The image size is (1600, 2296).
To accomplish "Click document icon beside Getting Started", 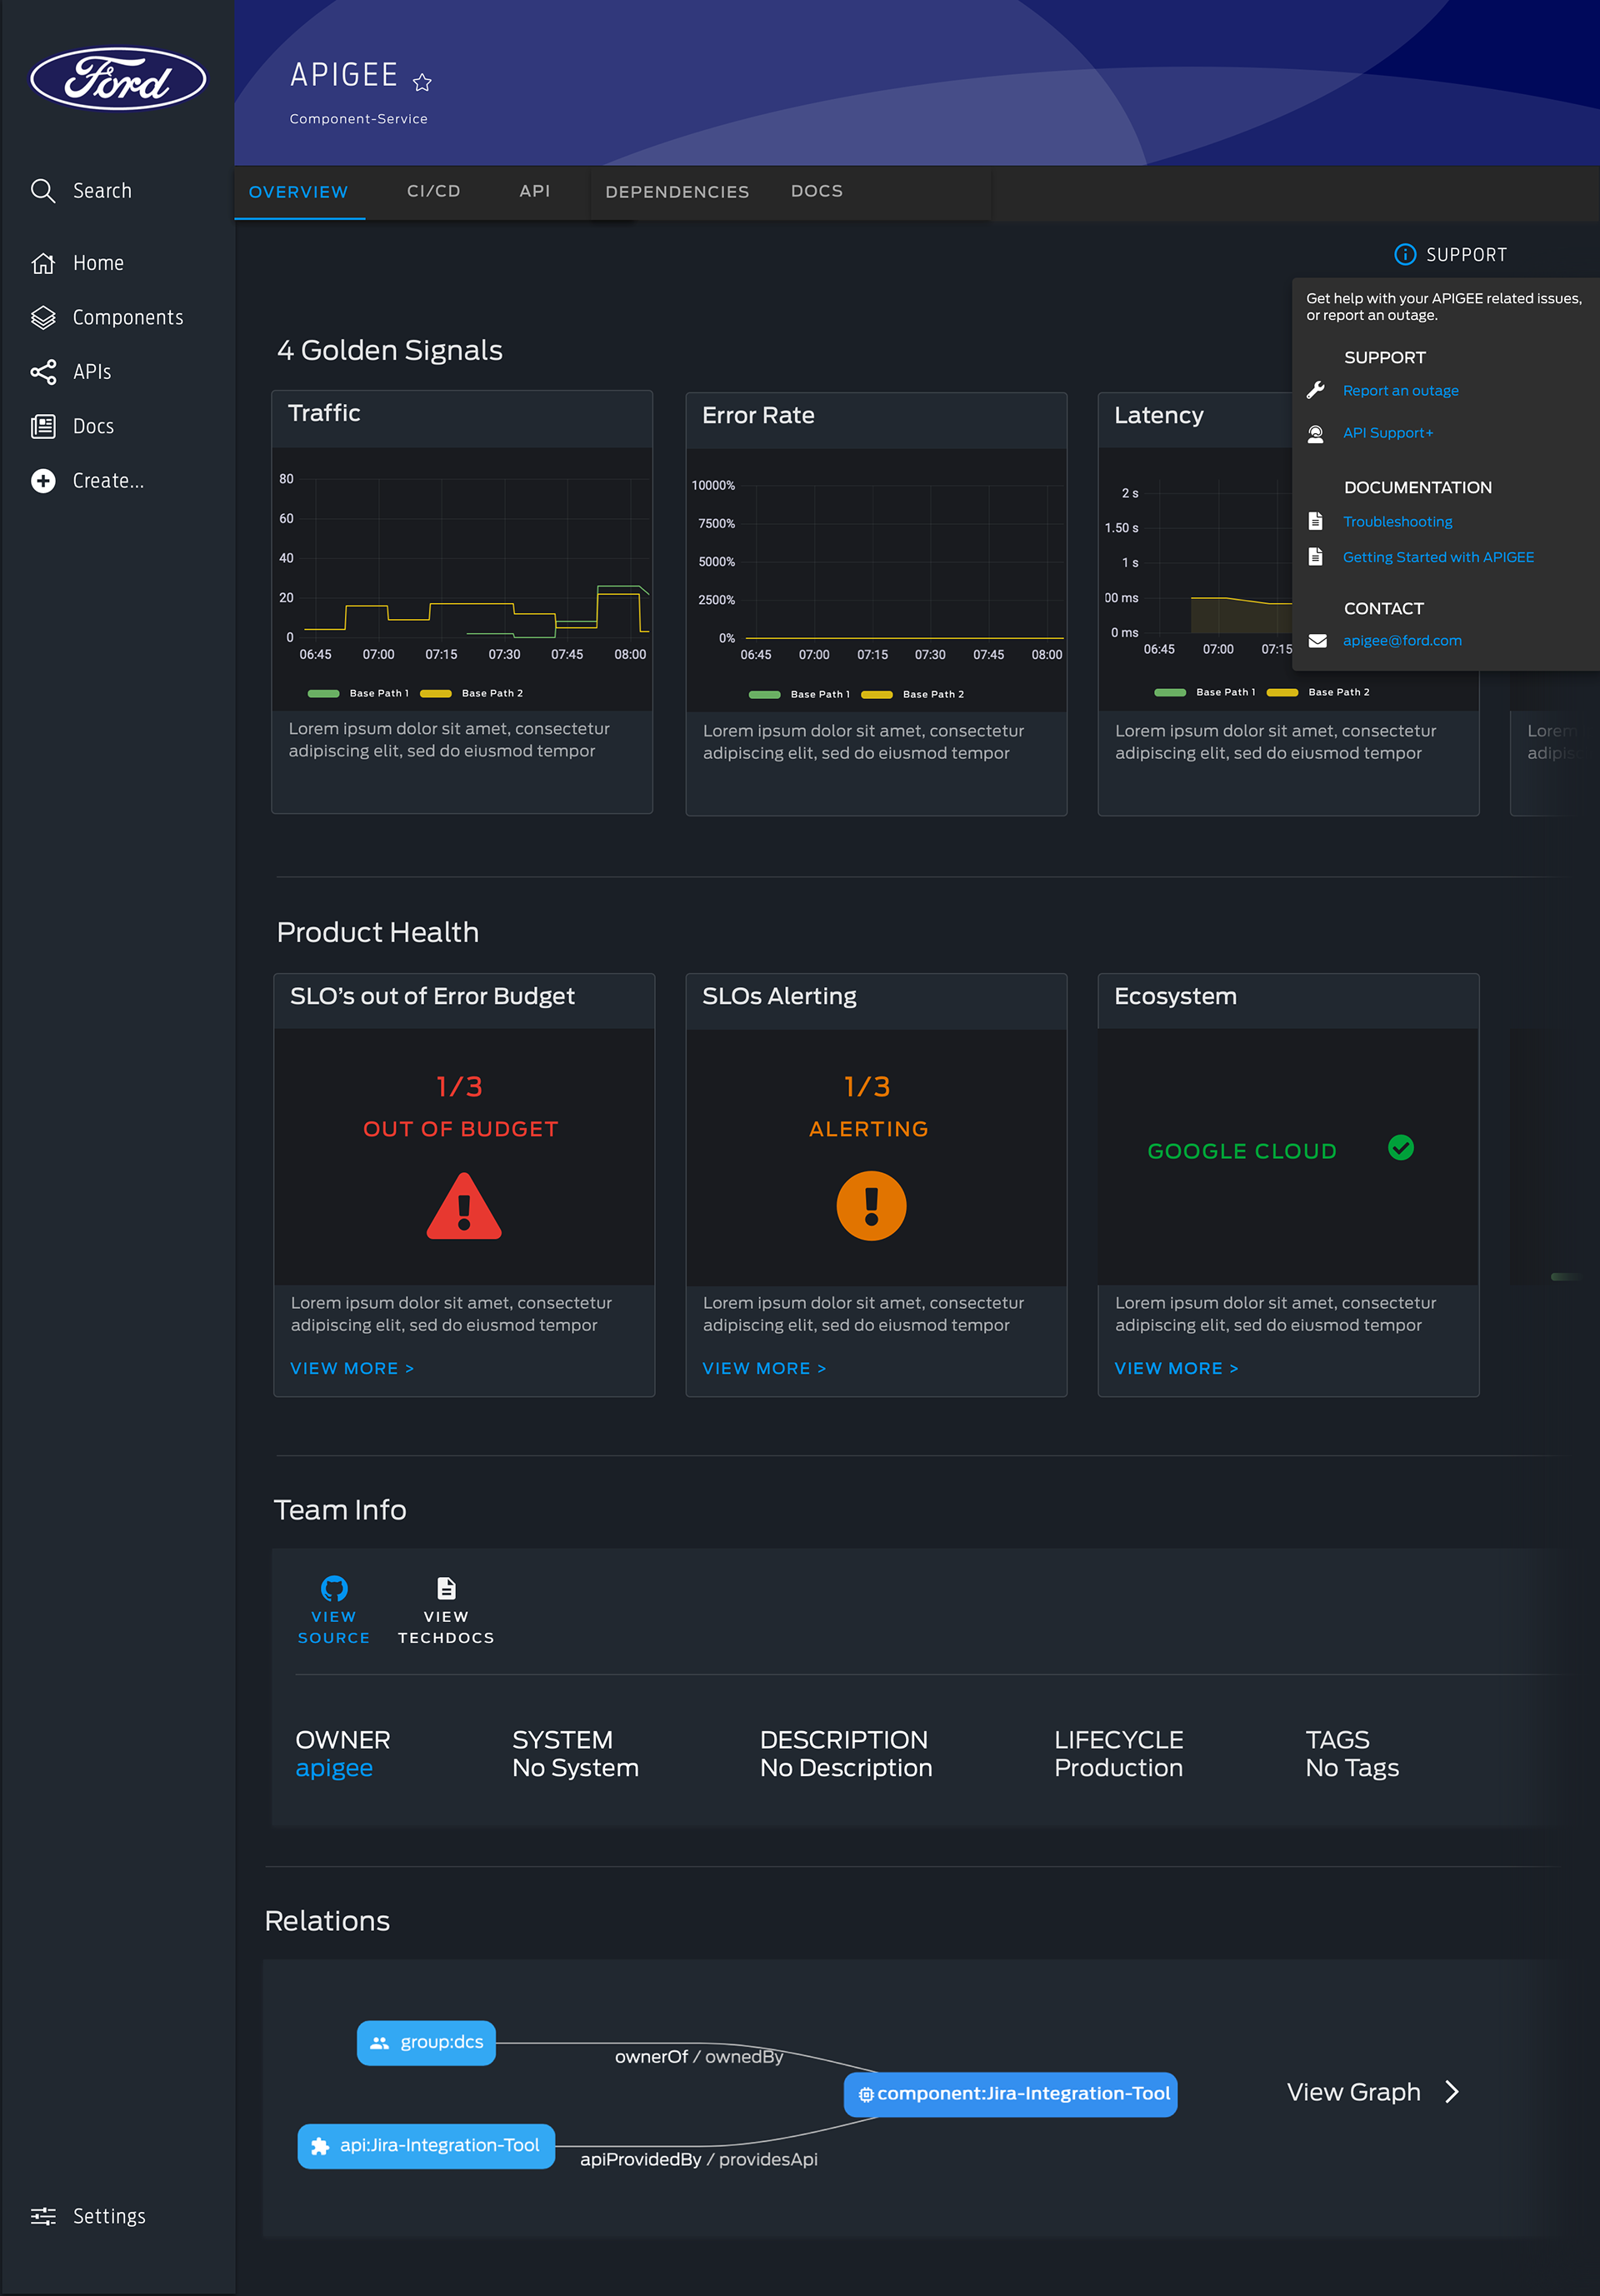I will (1316, 556).
